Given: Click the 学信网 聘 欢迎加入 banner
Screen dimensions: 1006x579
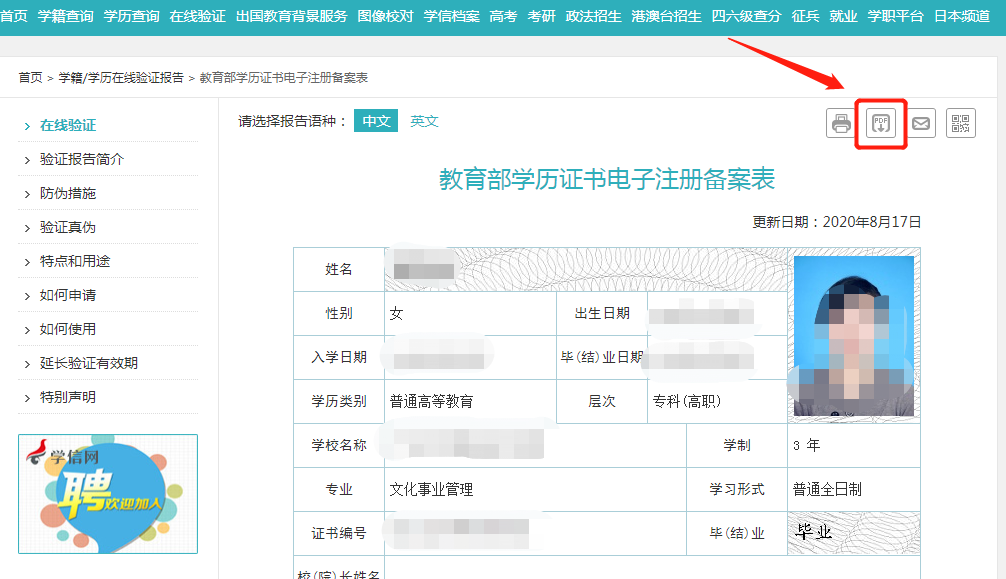Looking at the screenshot, I should pyautogui.click(x=108, y=494).
